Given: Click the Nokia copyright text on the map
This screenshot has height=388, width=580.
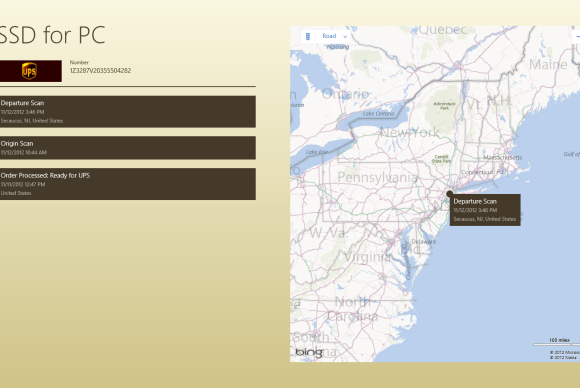Looking at the screenshot, I should 563,357.
